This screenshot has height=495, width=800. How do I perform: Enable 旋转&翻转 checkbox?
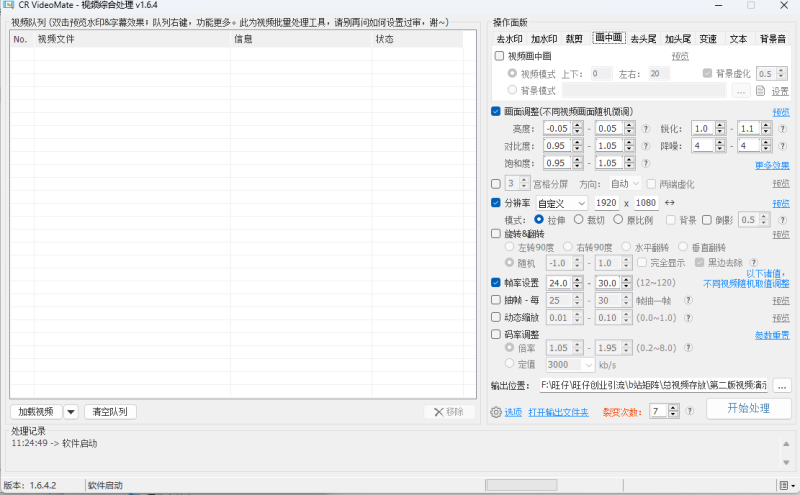[495, 234]
